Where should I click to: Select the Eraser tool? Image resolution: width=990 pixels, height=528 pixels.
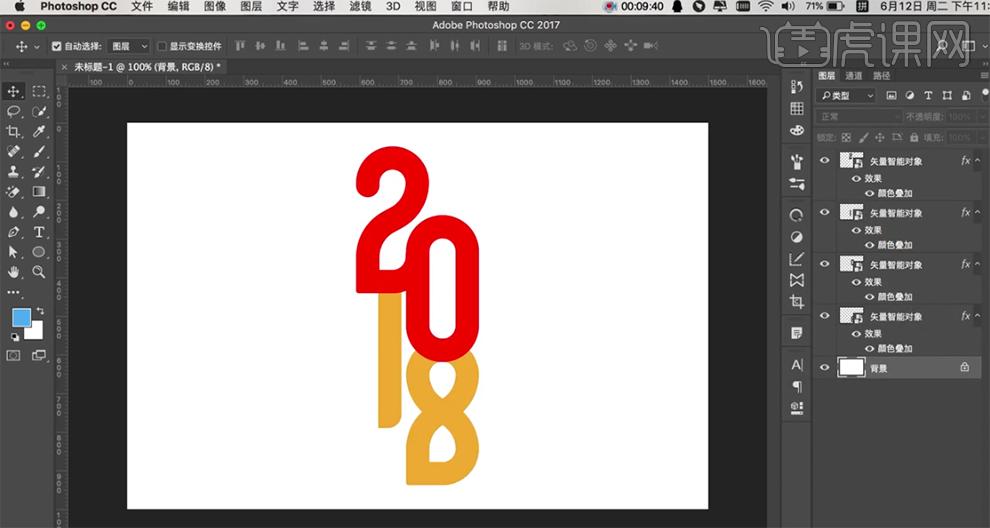[13, 191]
